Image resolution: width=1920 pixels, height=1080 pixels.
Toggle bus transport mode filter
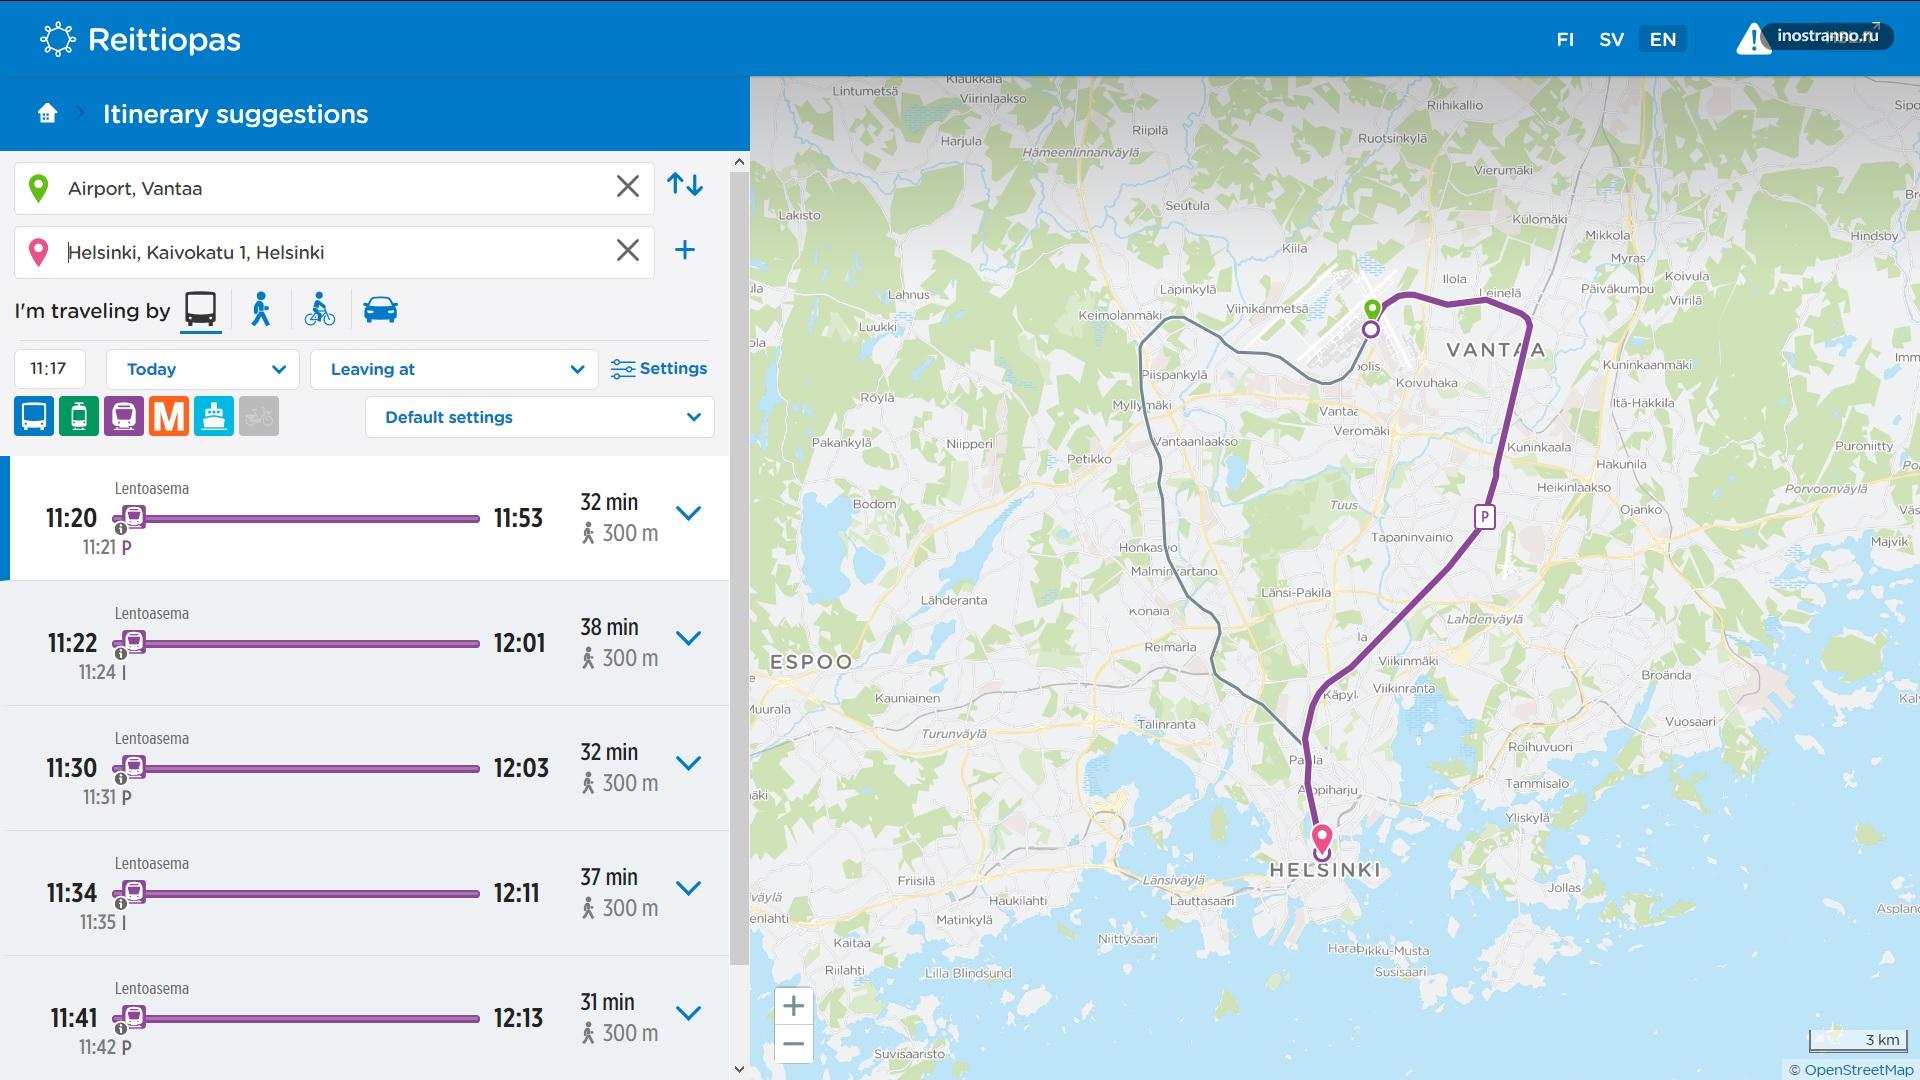(x=34, y=416)
